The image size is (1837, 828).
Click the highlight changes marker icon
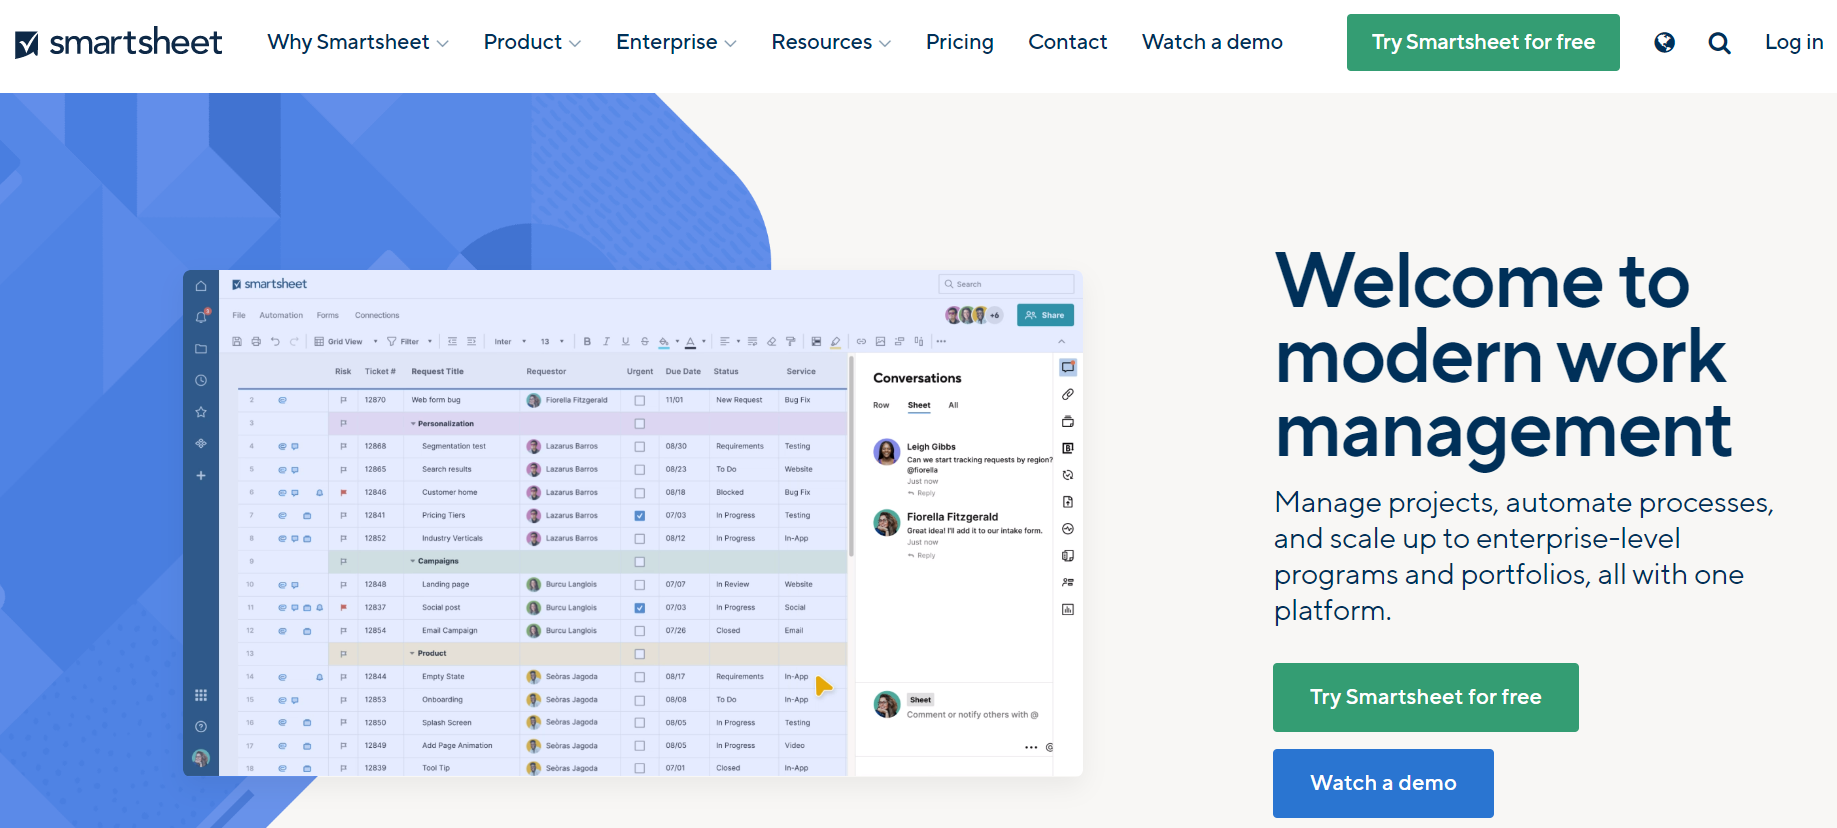(835, 341)
